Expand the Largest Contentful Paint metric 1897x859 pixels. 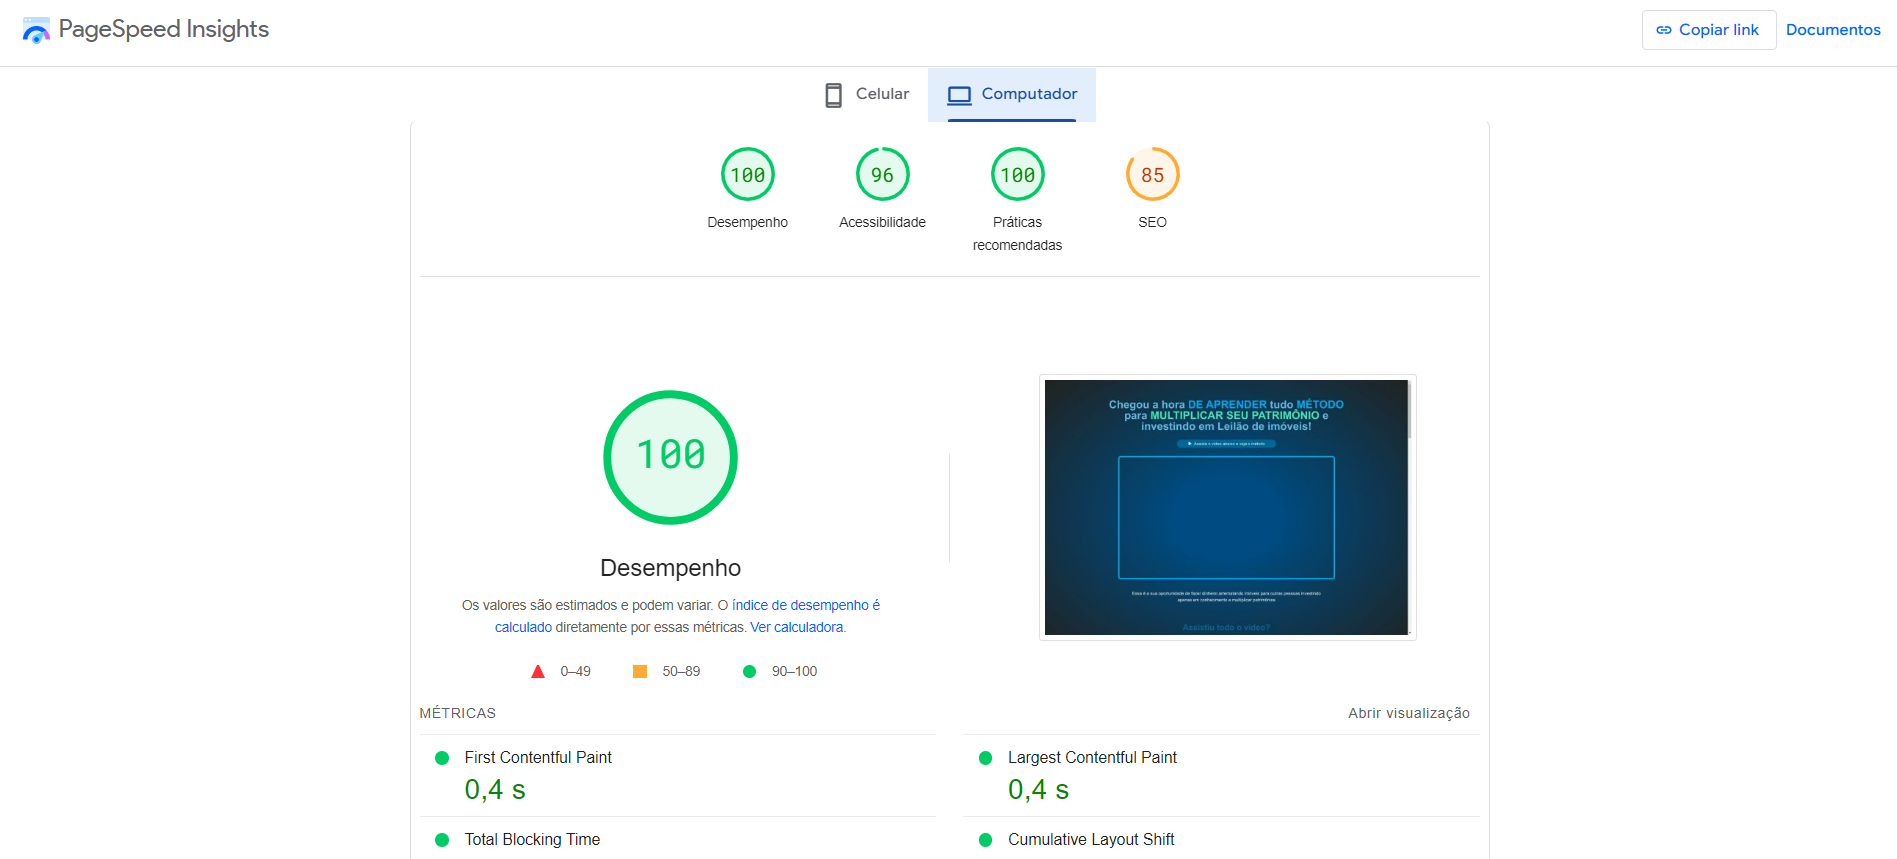tap(1092, 758)
